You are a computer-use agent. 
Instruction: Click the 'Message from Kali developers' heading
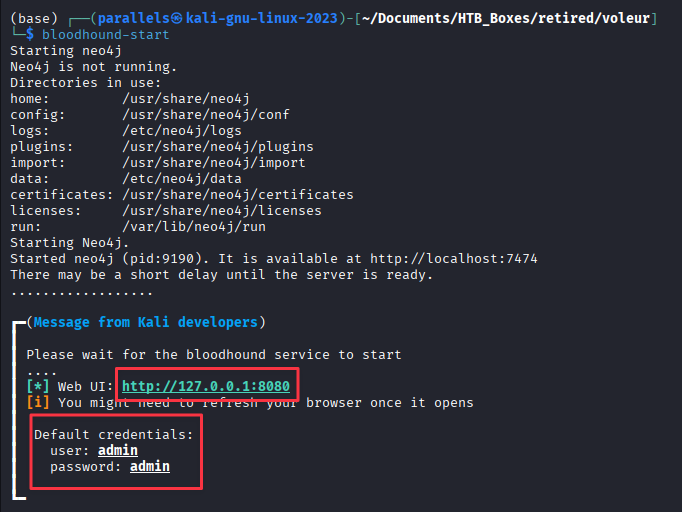click(x=146, y=322)
